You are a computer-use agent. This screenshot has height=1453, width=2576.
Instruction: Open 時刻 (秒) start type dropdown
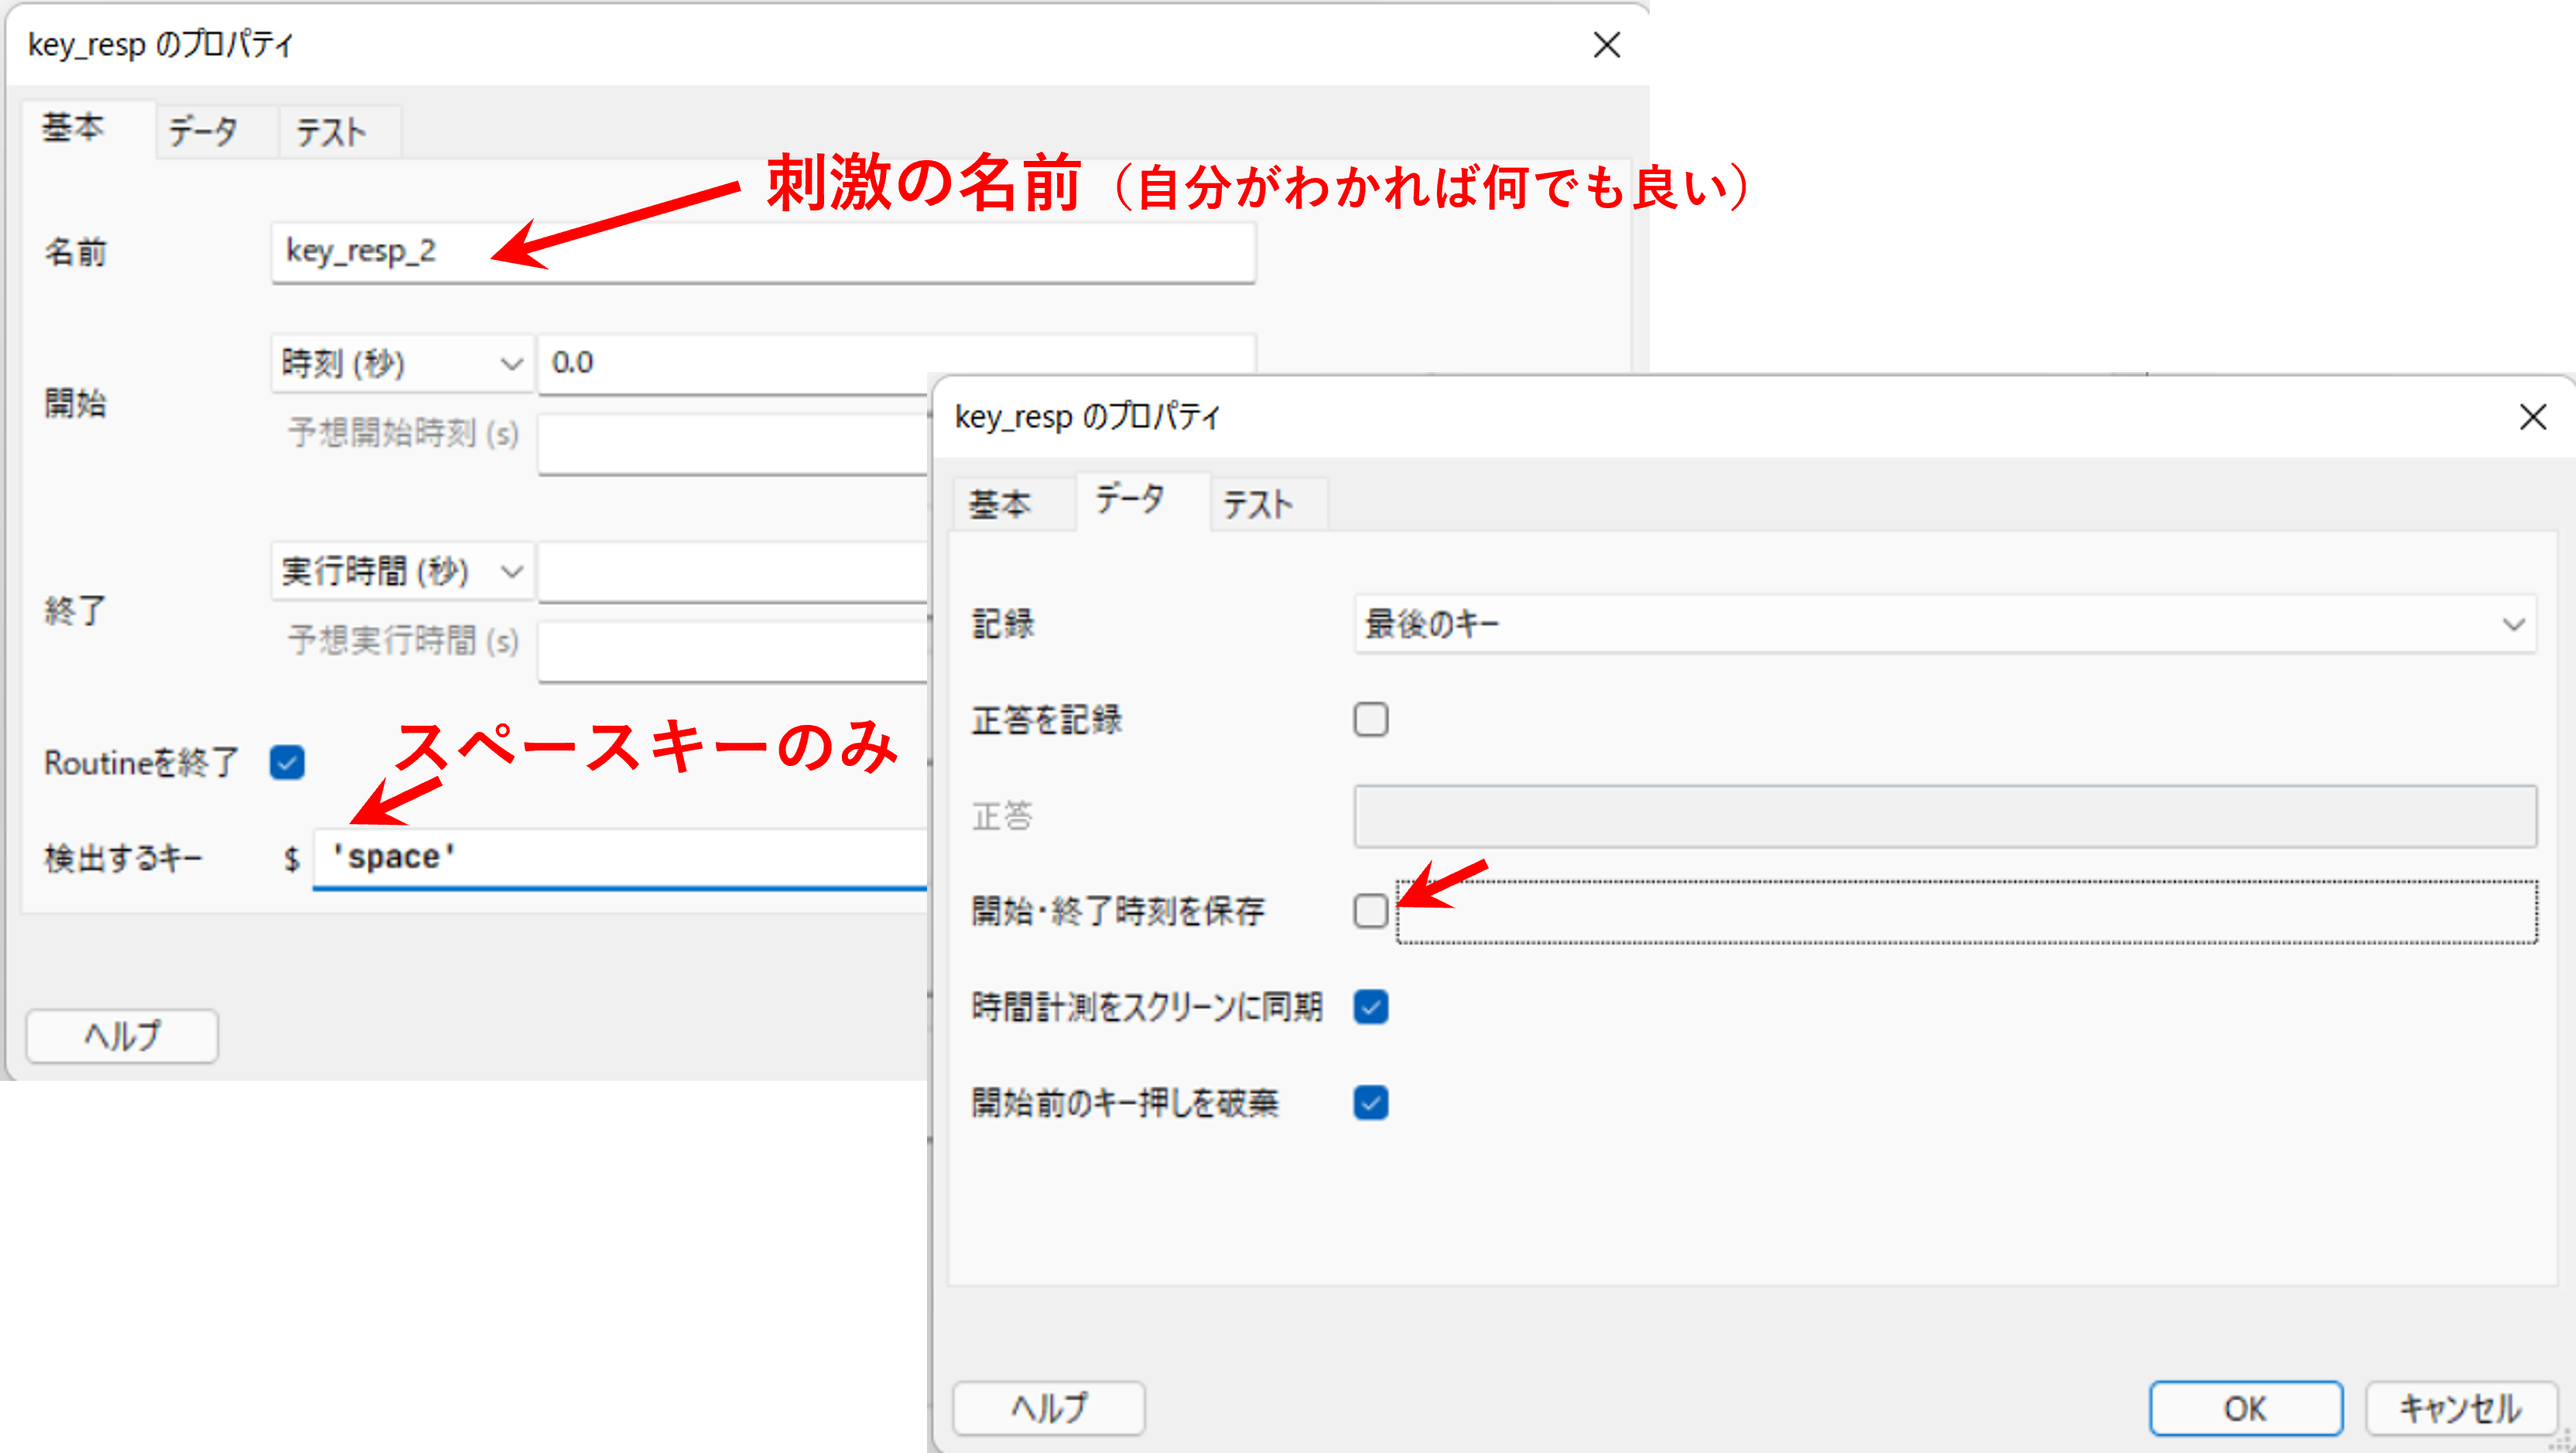coord(402,363)
